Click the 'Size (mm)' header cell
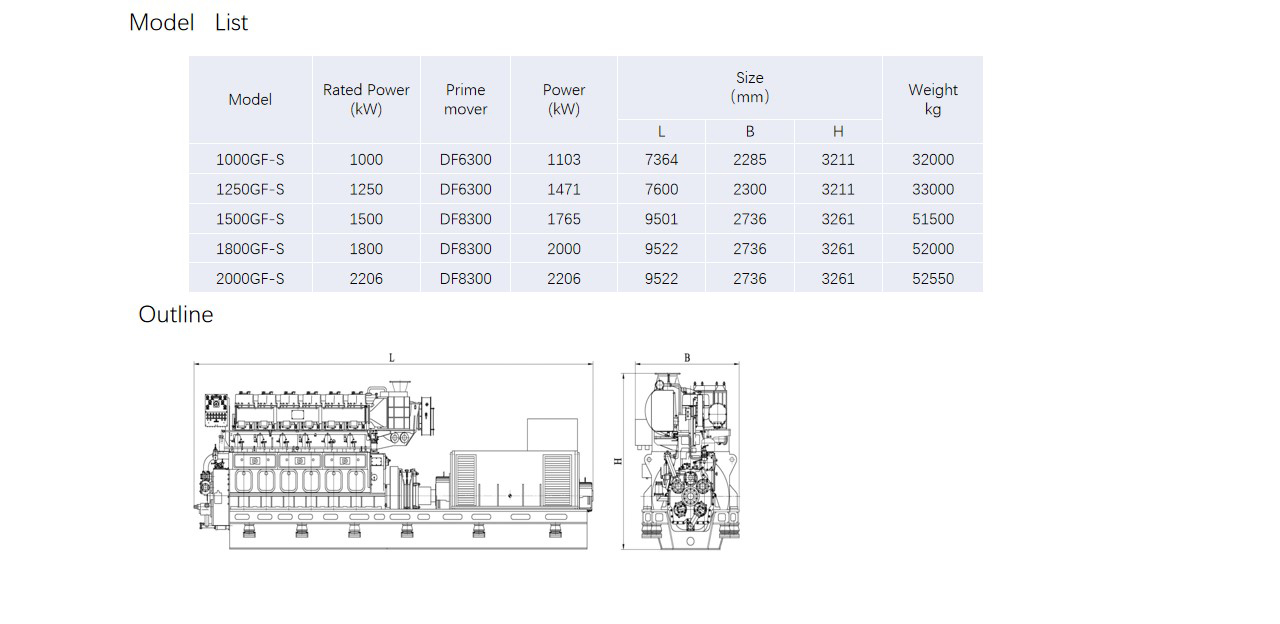Screen dimensions: 1280x624 750,87
